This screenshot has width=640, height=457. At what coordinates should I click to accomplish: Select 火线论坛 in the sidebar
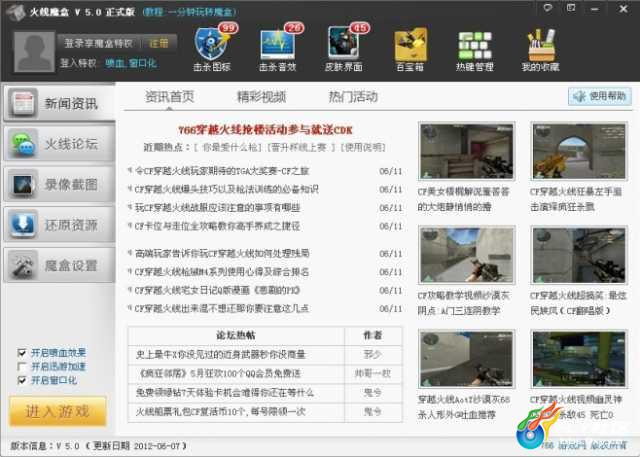click(60, 144)
